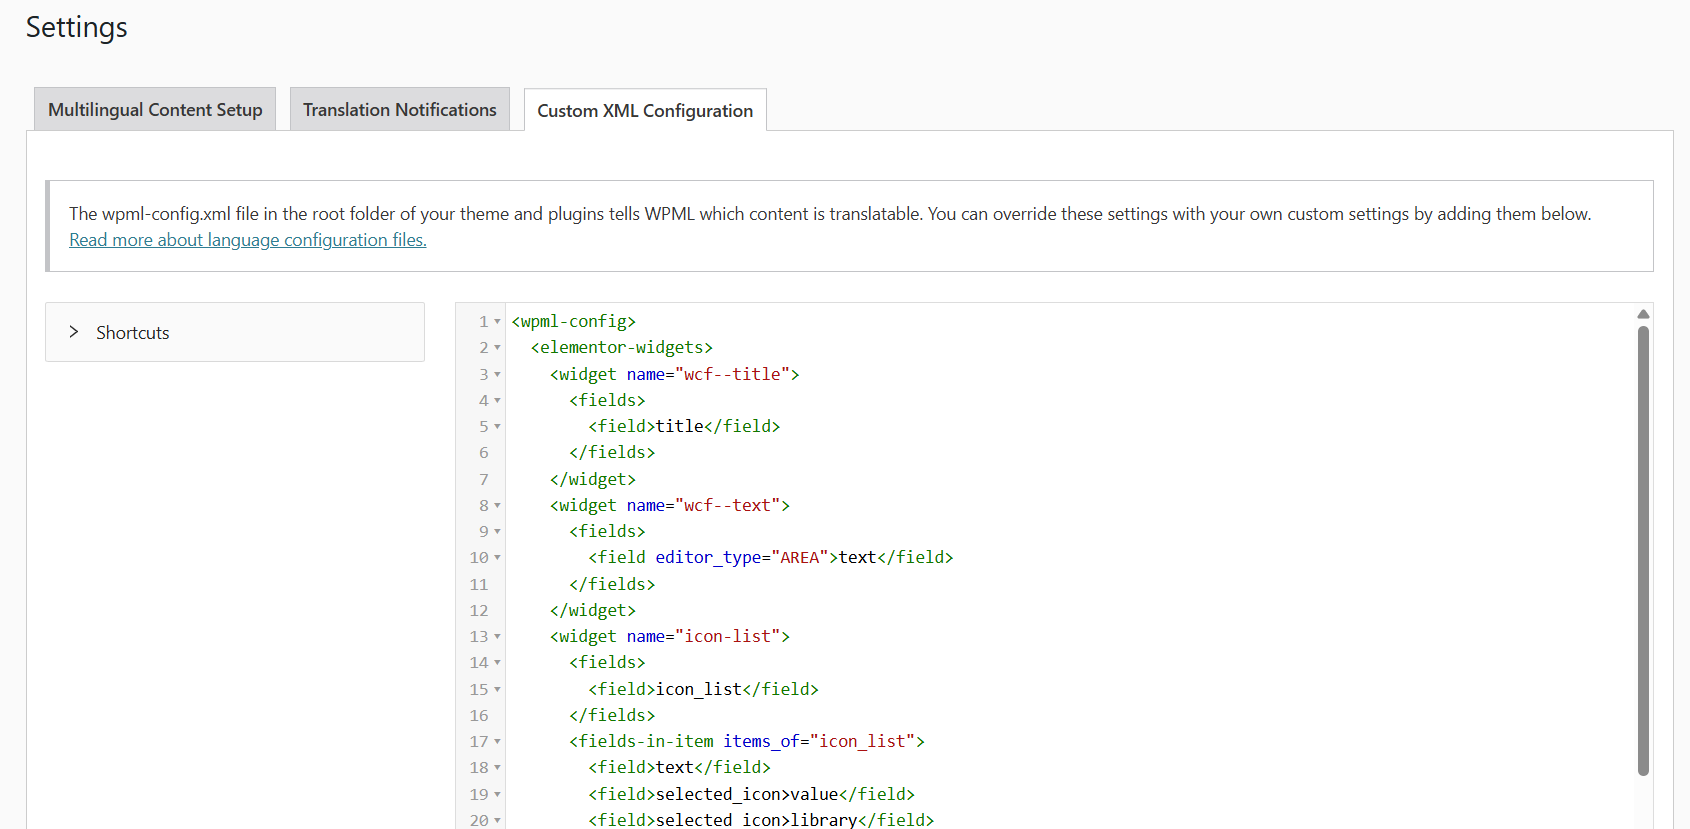The image size is (1690, 829).
Task: Switch to the Translation Notifications tab
Action: point(400,109)
